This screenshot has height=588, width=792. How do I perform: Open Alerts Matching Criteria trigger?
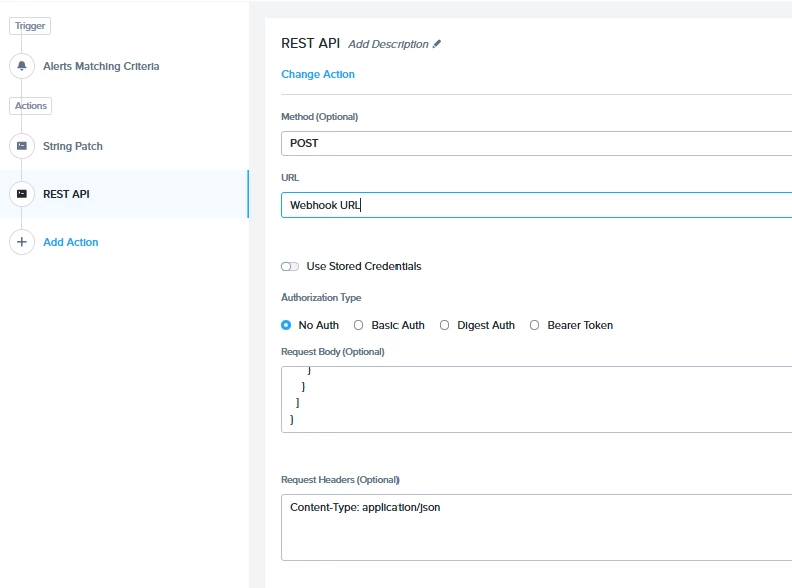100,66
